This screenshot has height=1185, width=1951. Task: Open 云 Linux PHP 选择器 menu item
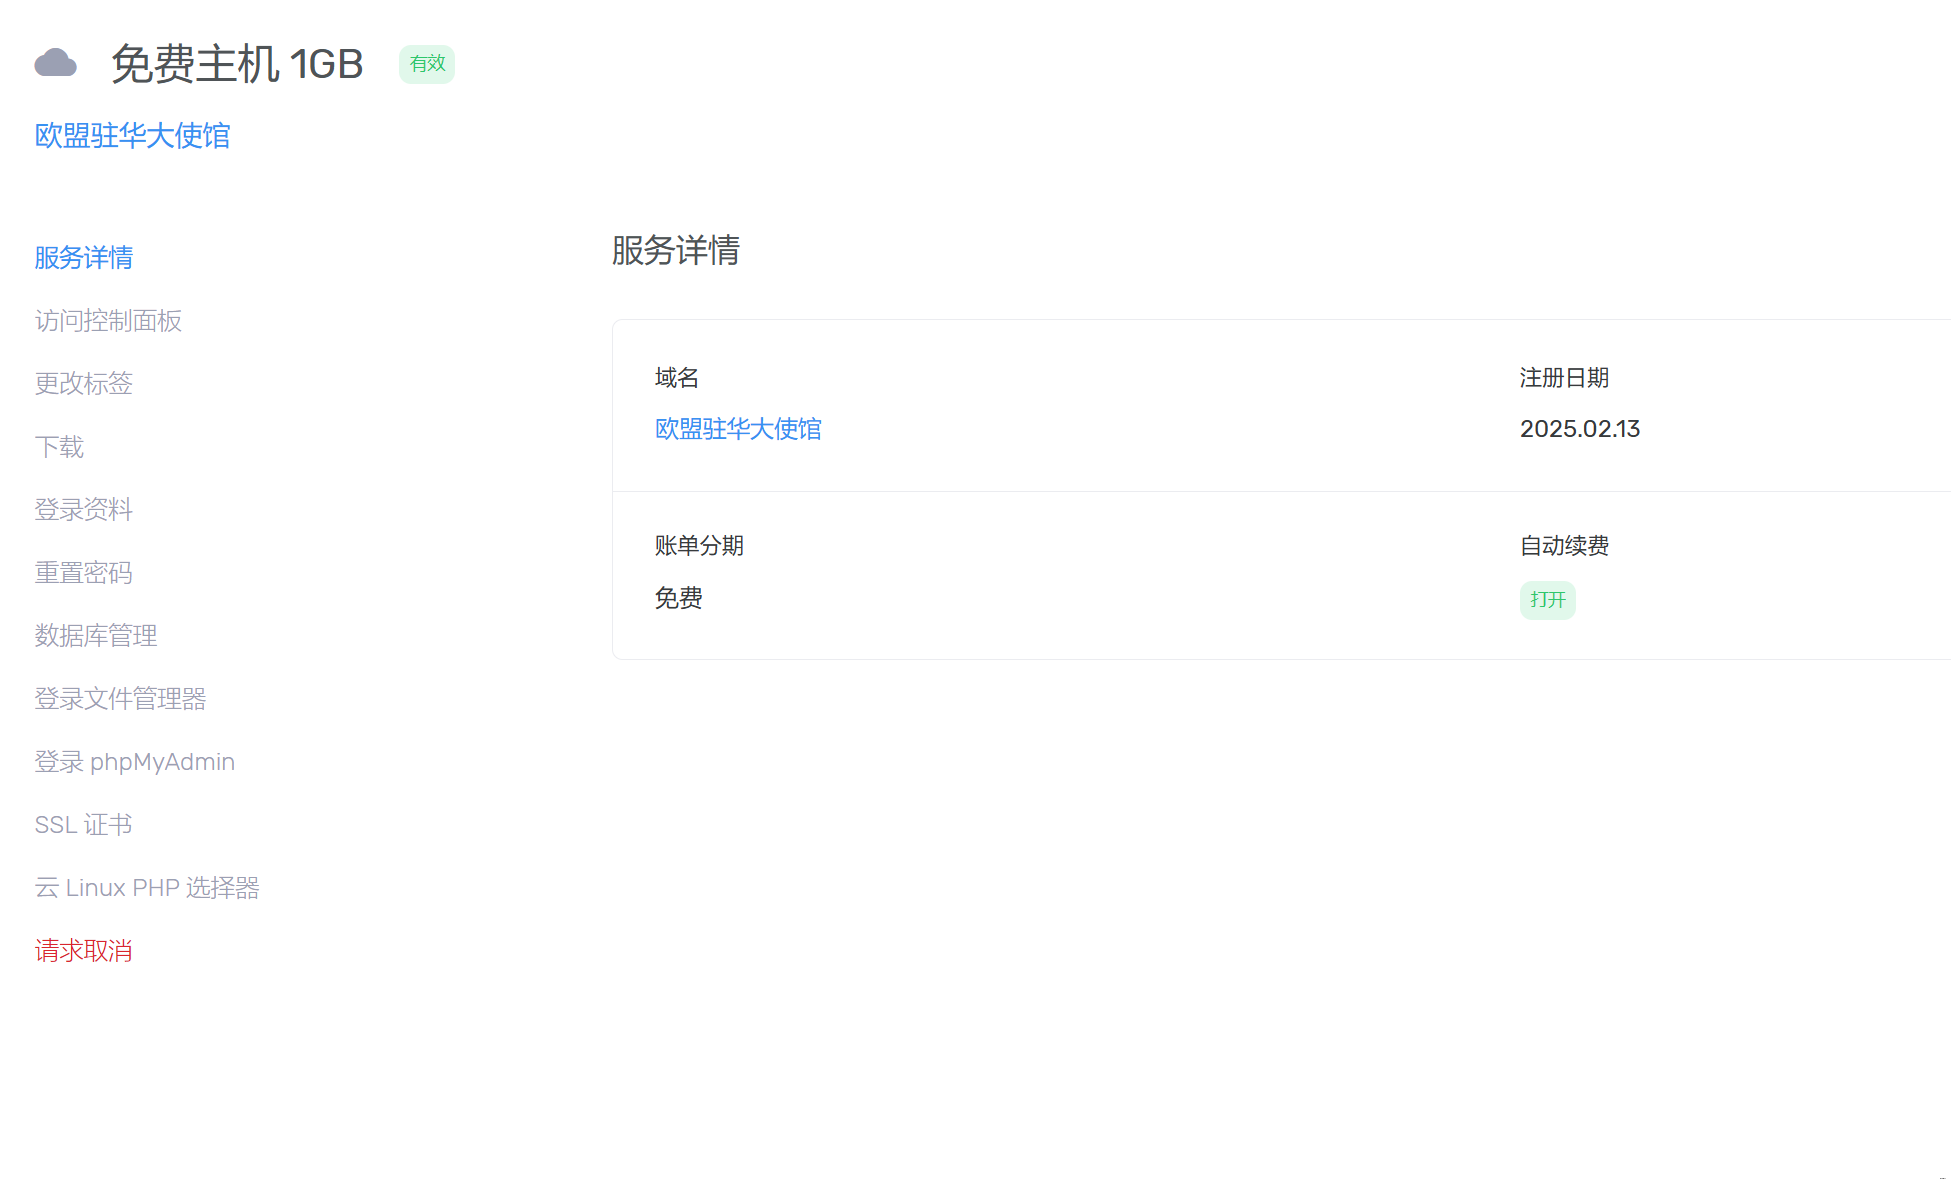pyautogui.click(x=147, y=888)
